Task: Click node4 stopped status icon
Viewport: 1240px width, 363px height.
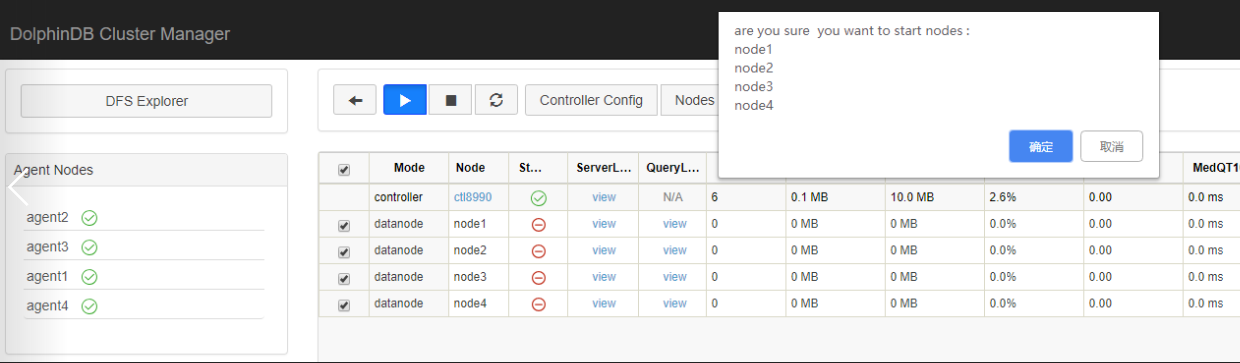Action: coord(538,304)
